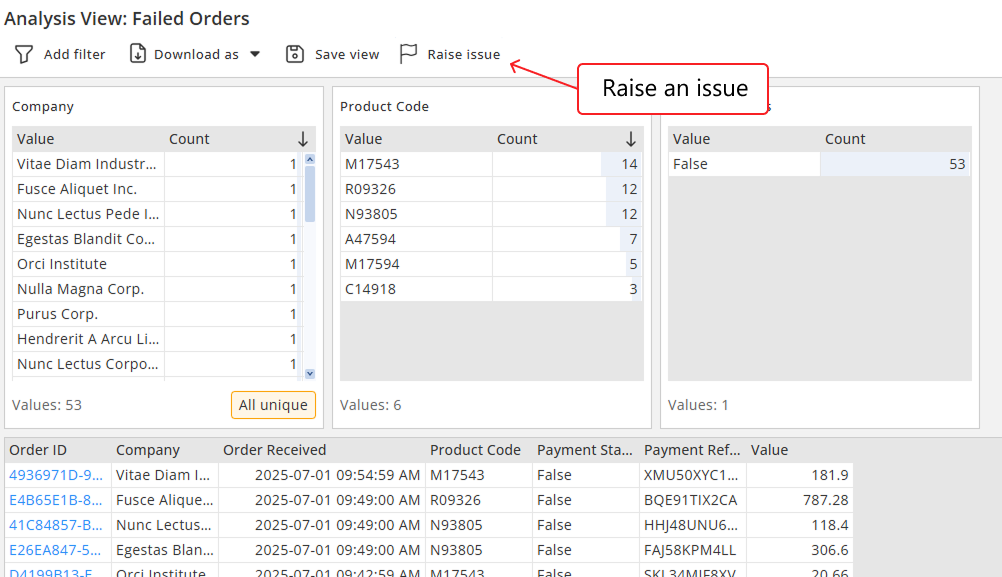Select the orders table Product Code header
Viewport: 1002px width, 577px height.
pyautogui.click(x=479, y=450)
